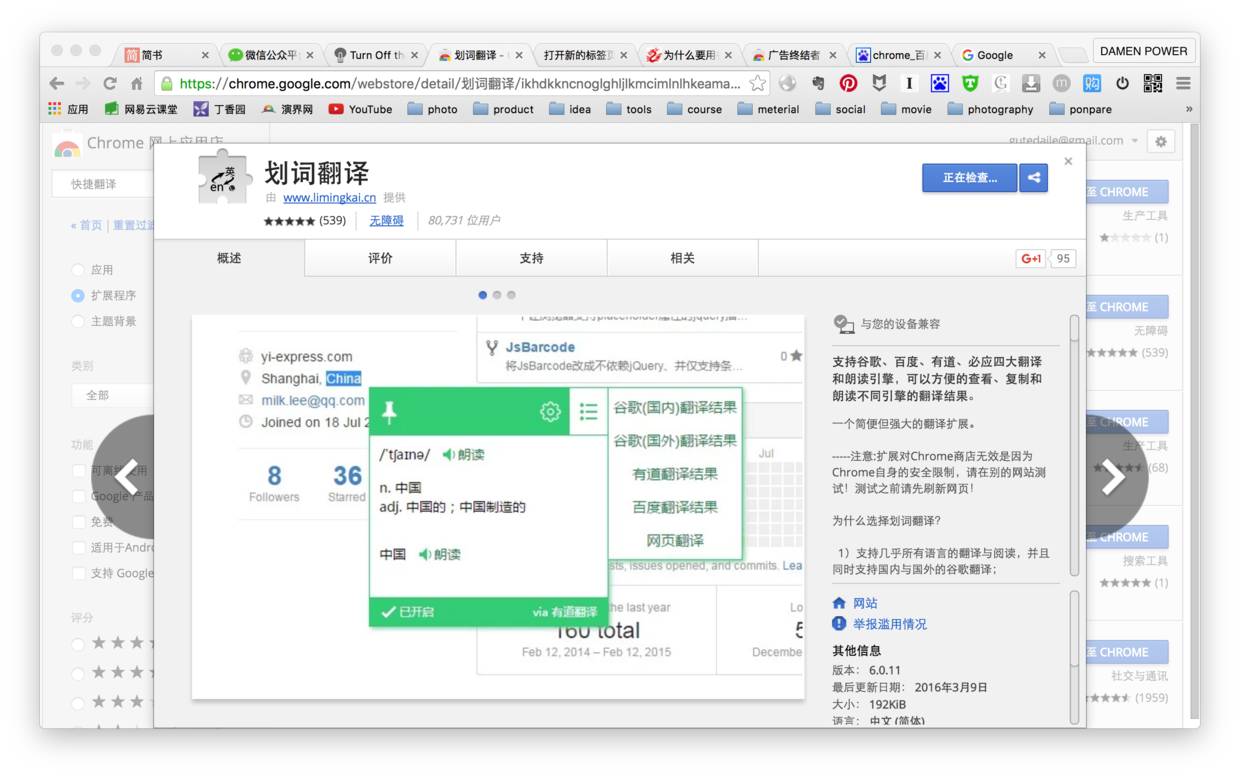Click the Pinterest extension icon
The image size is (1240, 776).
click(x=848, y=83)
